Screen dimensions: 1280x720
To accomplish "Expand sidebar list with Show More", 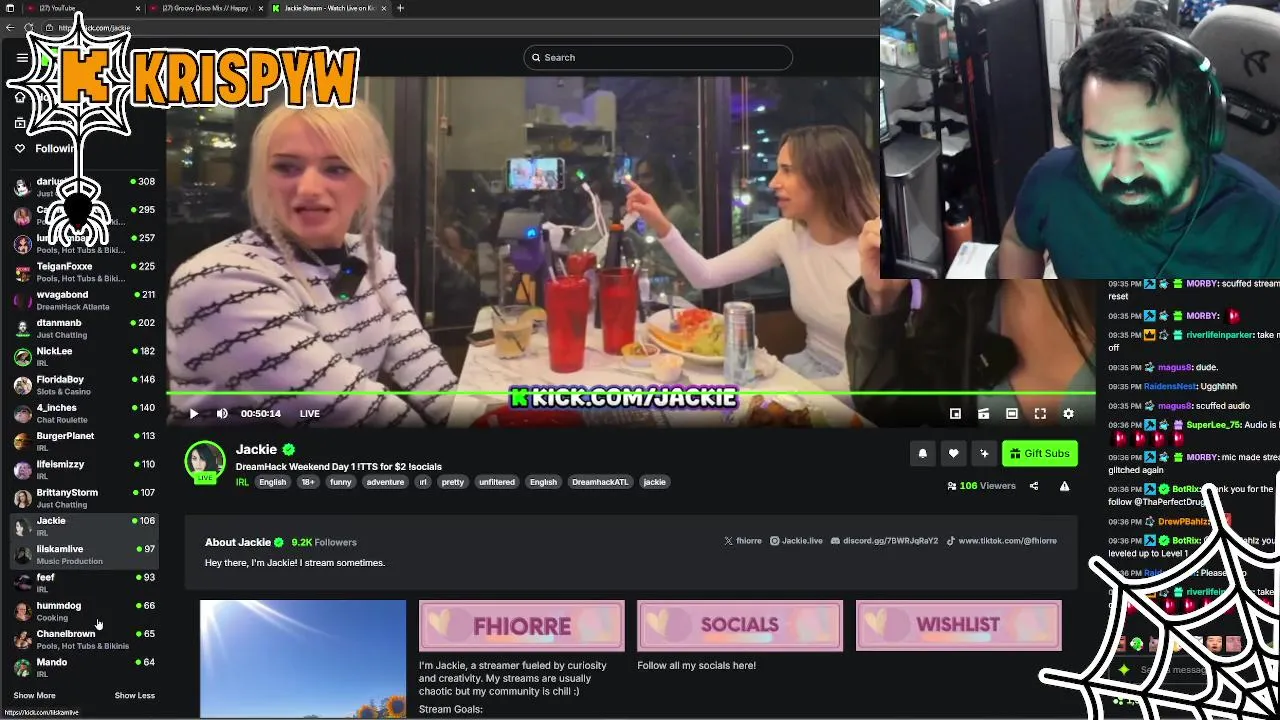I will (34, 695).
